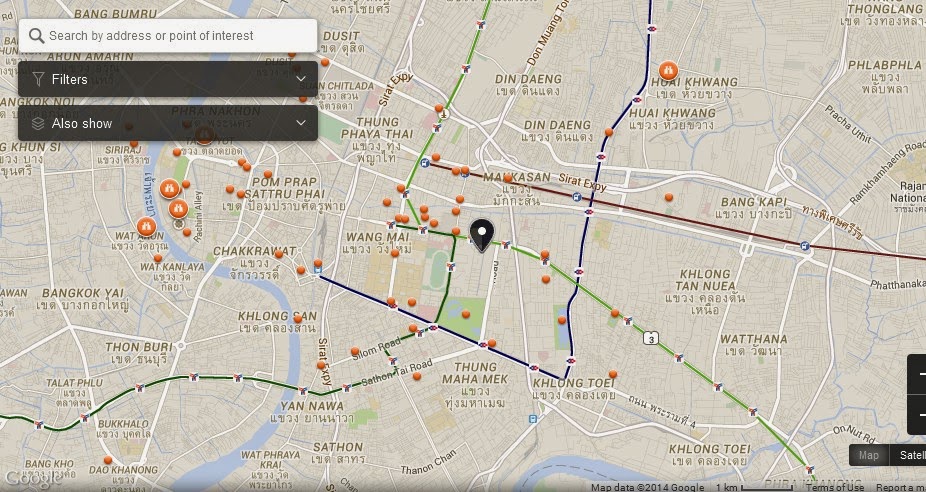Open the binoculars marker nearest Siriraj label
The width and height of the screenshot is (926, 492).
coord(169,189)
